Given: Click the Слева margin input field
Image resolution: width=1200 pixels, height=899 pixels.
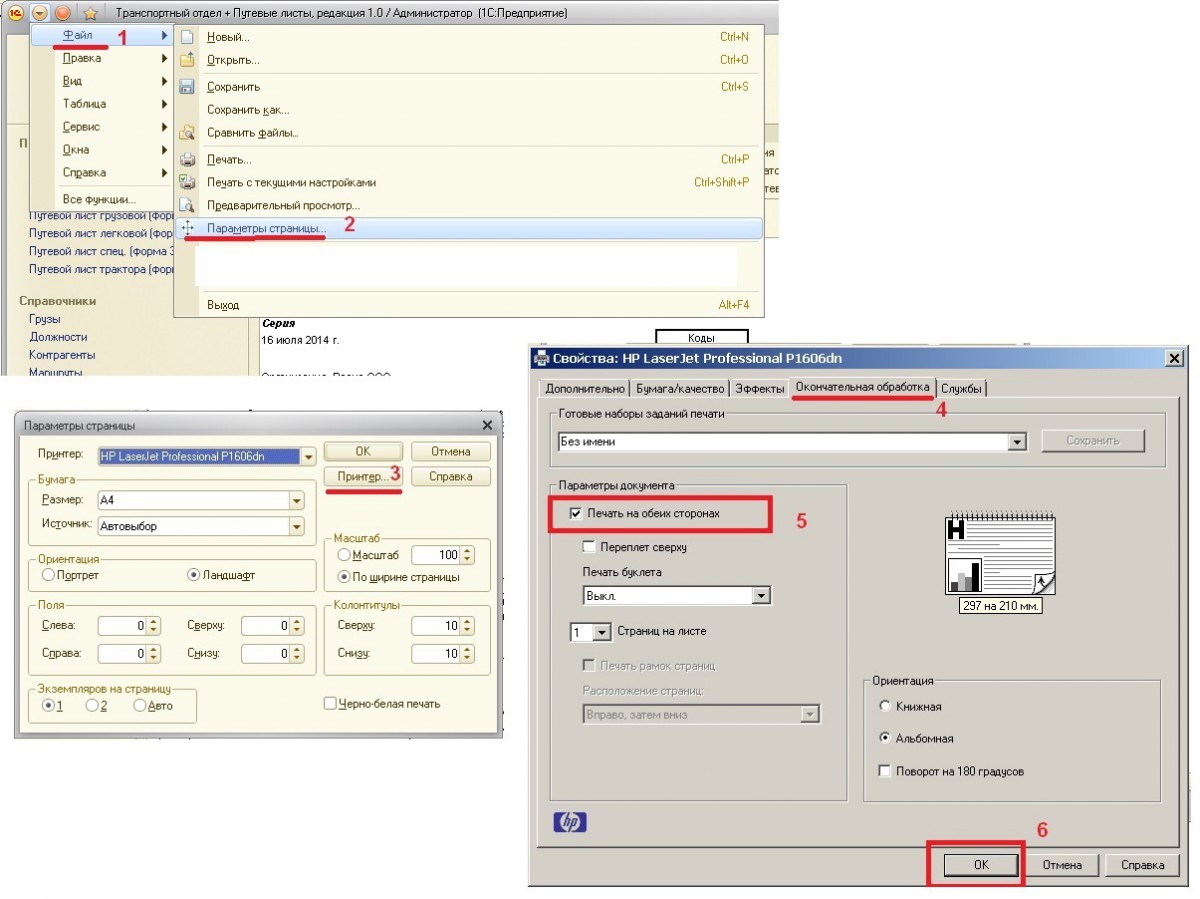Looking at the screenshot, I should [122, 626].
